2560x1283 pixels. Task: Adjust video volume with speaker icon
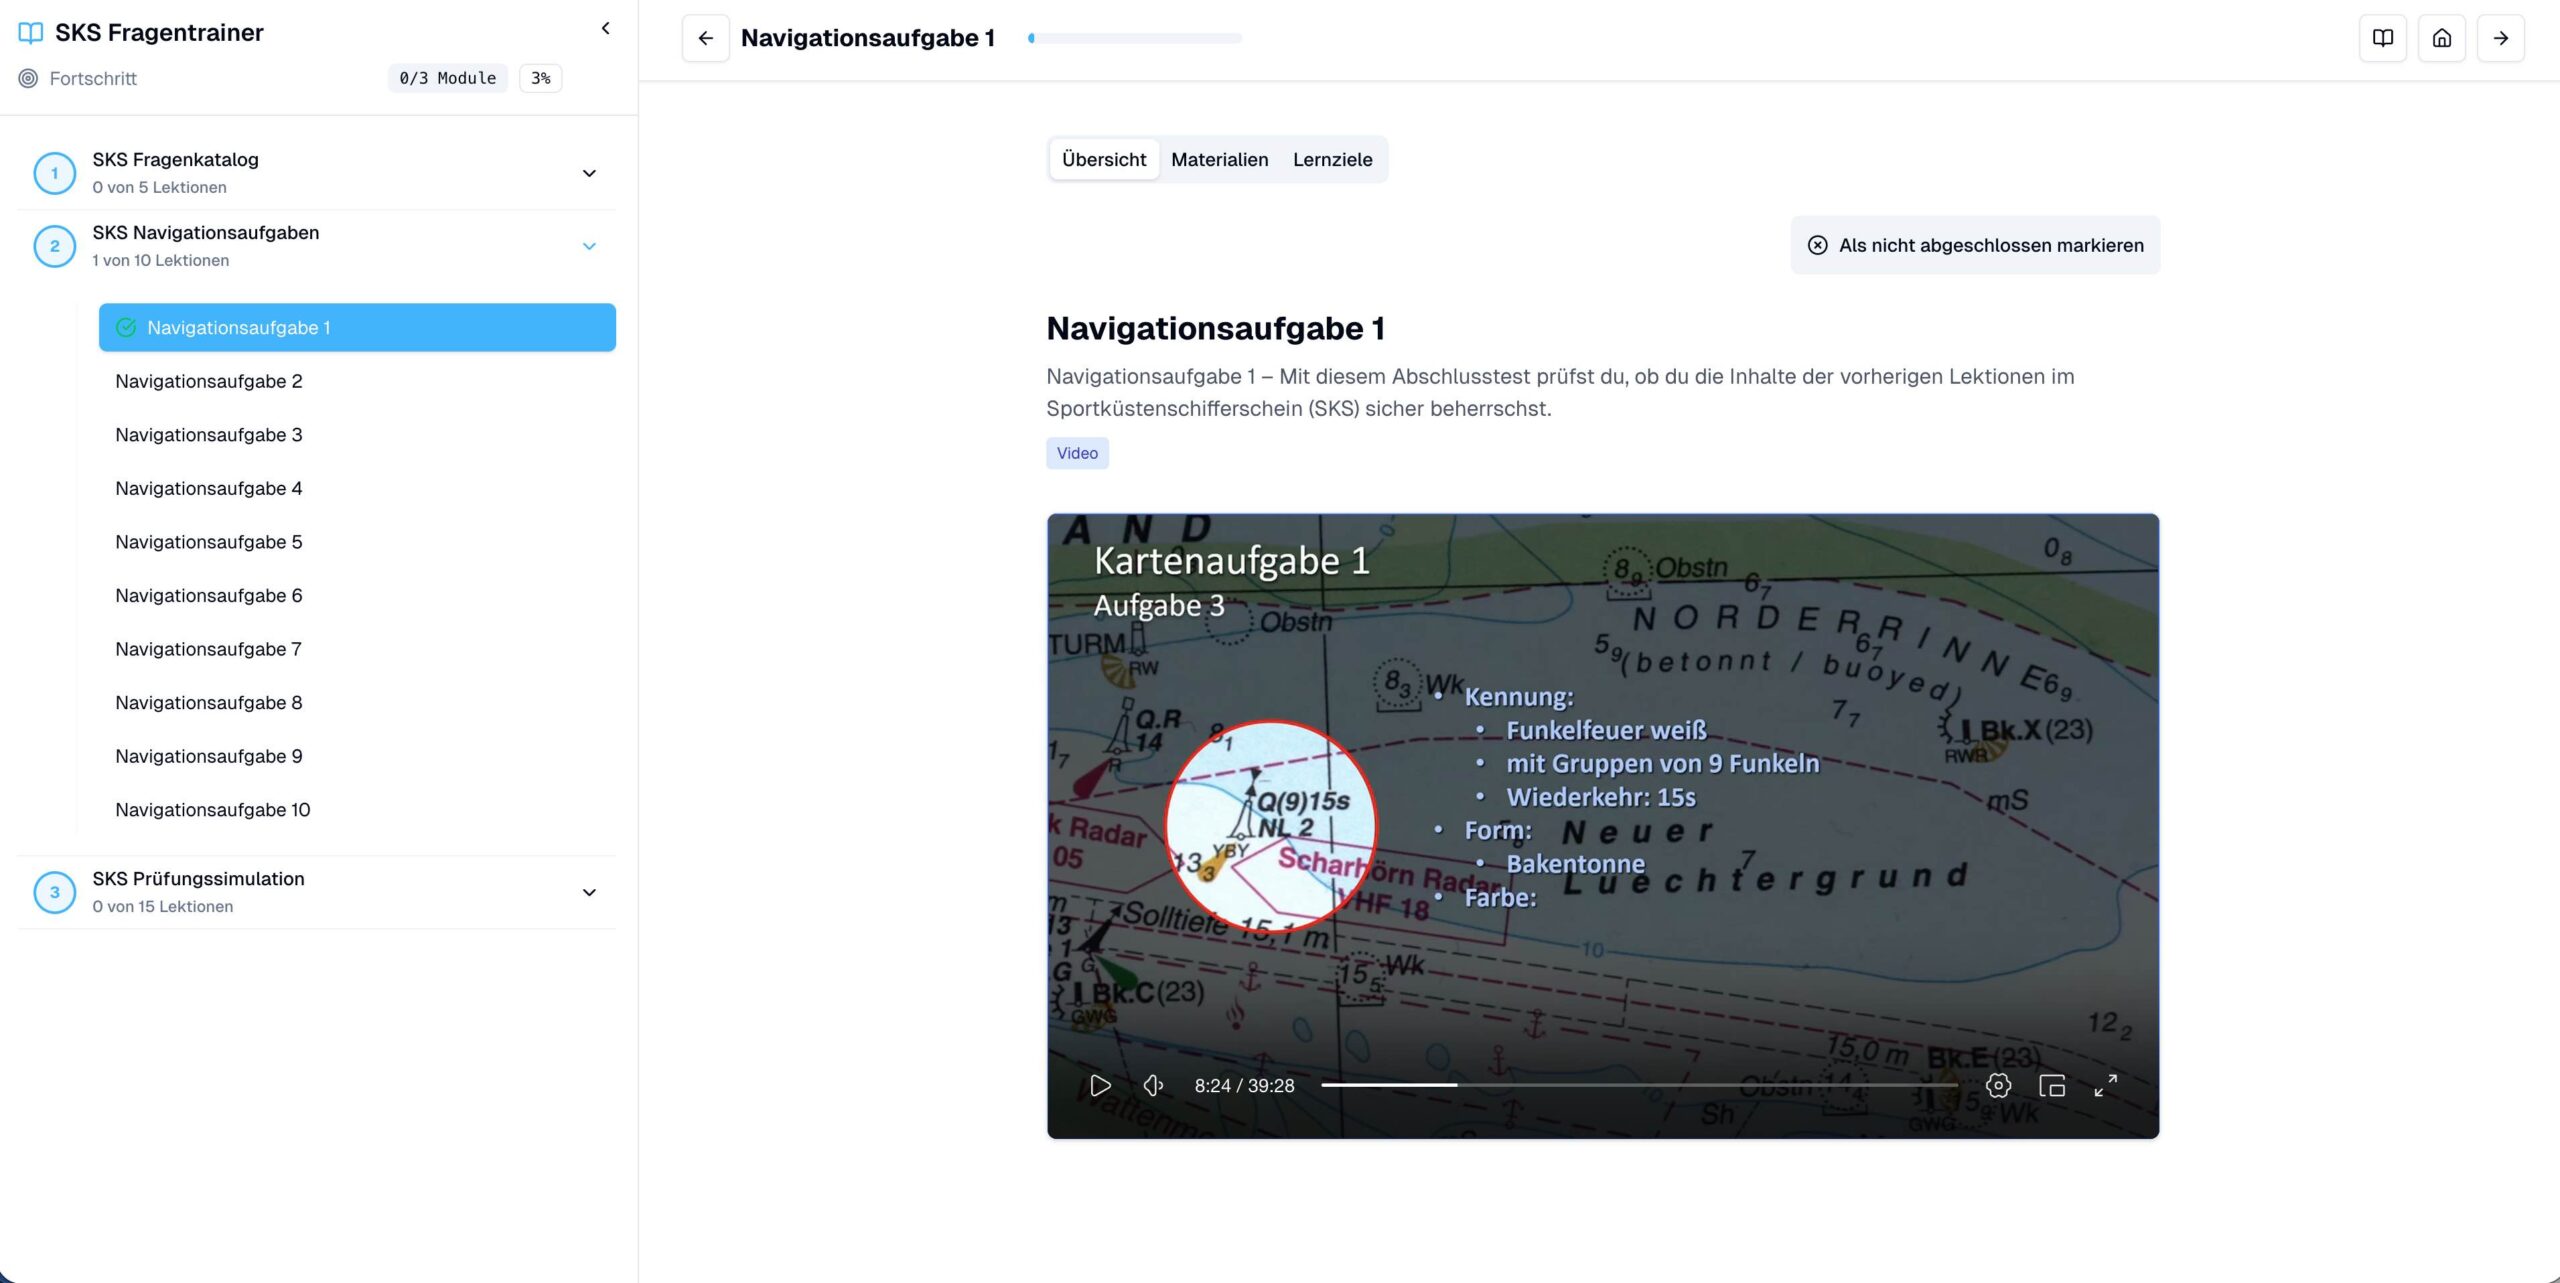(1154, 1085)
